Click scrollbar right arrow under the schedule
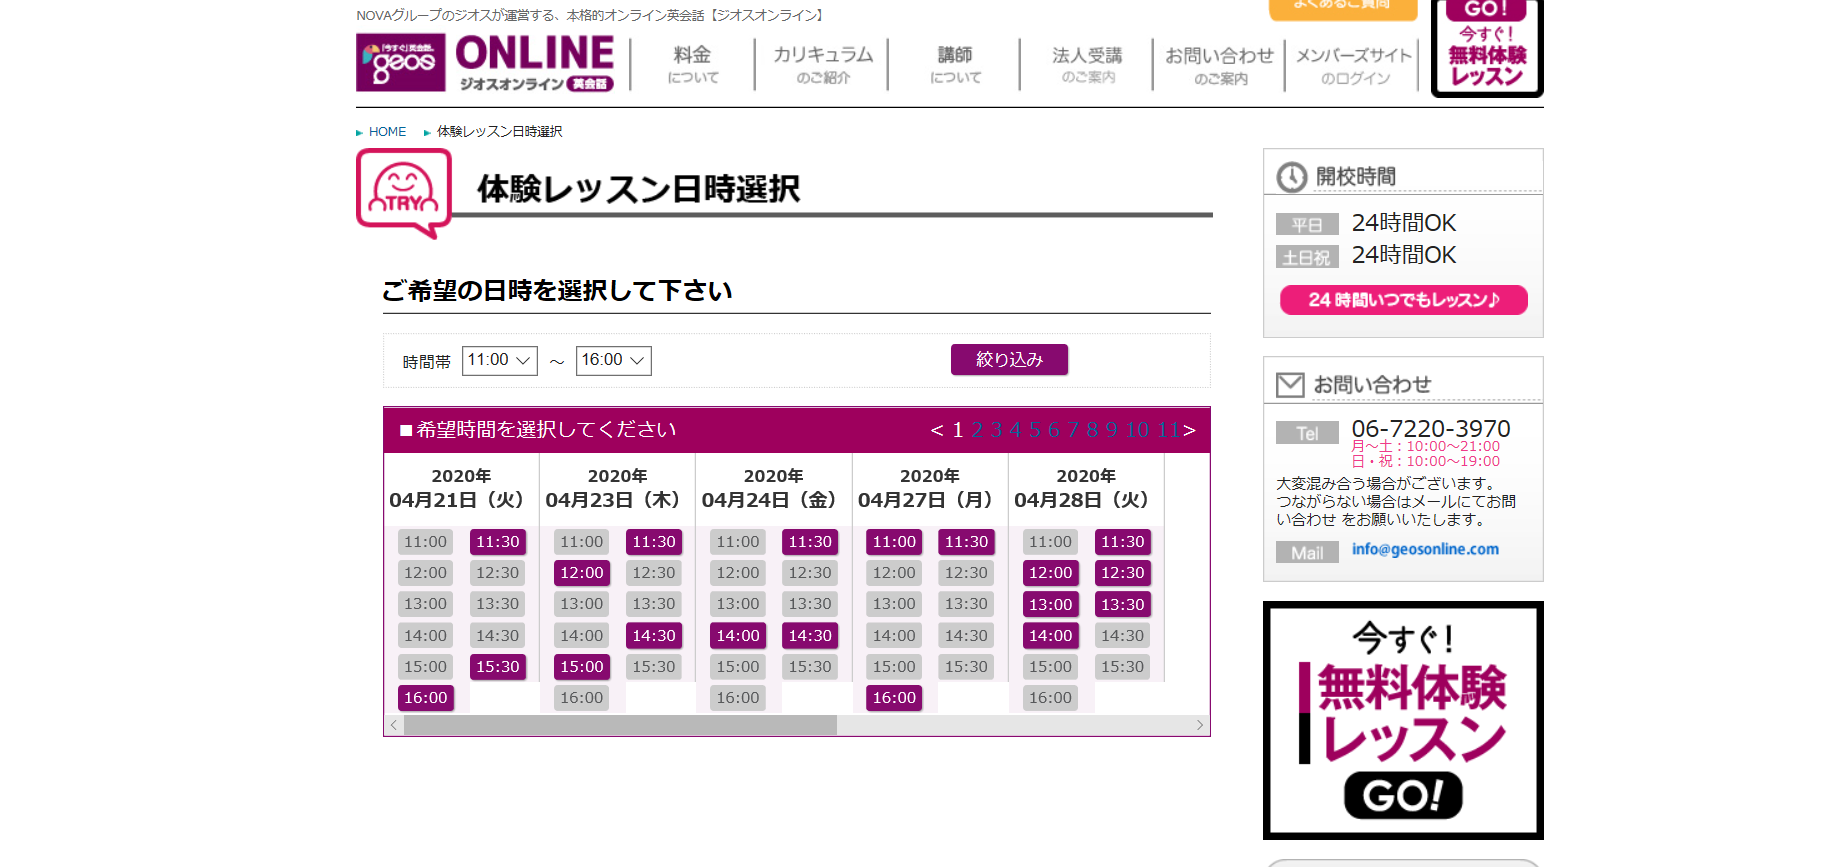Viewport: 1845px width, 867px height. pos(1199,725)
